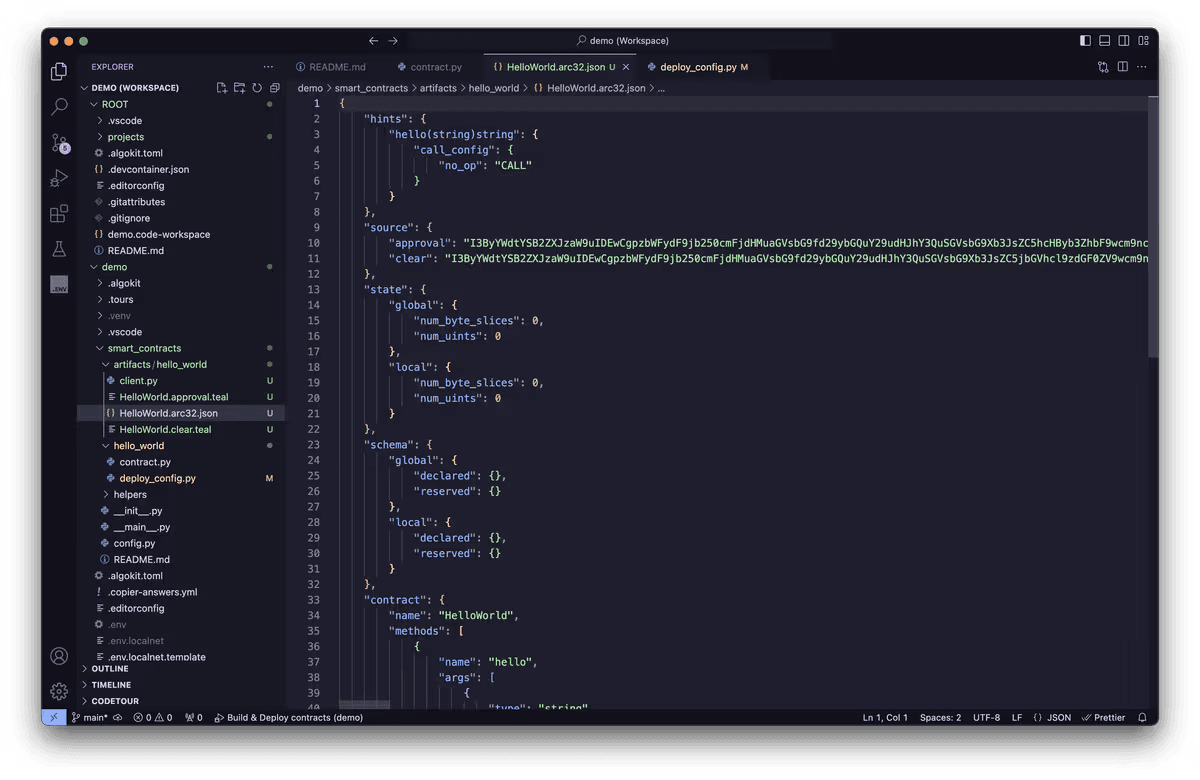Screen dimensions: 1200x780
Task: Open the Run and Debug view
Action: tap(58, 178)
